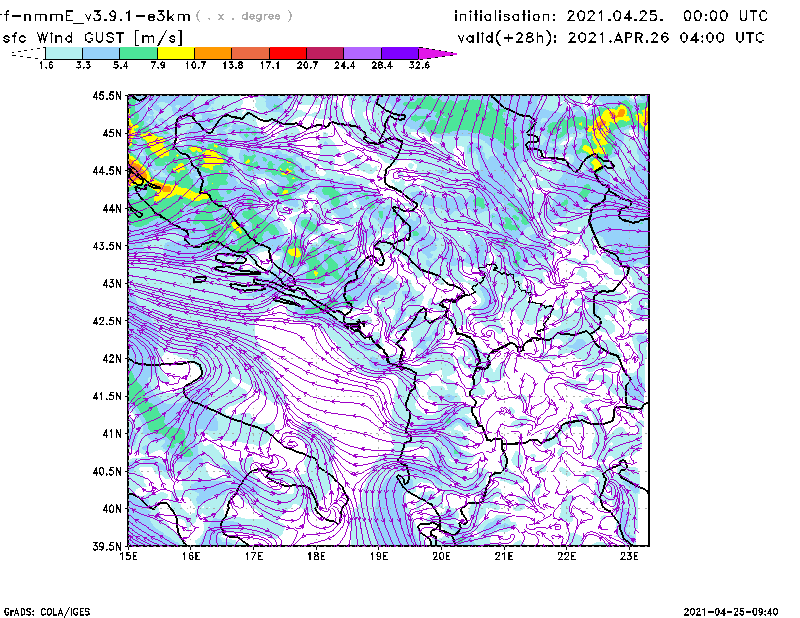Click the "valid(+28h): 2021.APR.26 04:00 UTC" line
Screen dimensions: 800x618
pos(611,38)
